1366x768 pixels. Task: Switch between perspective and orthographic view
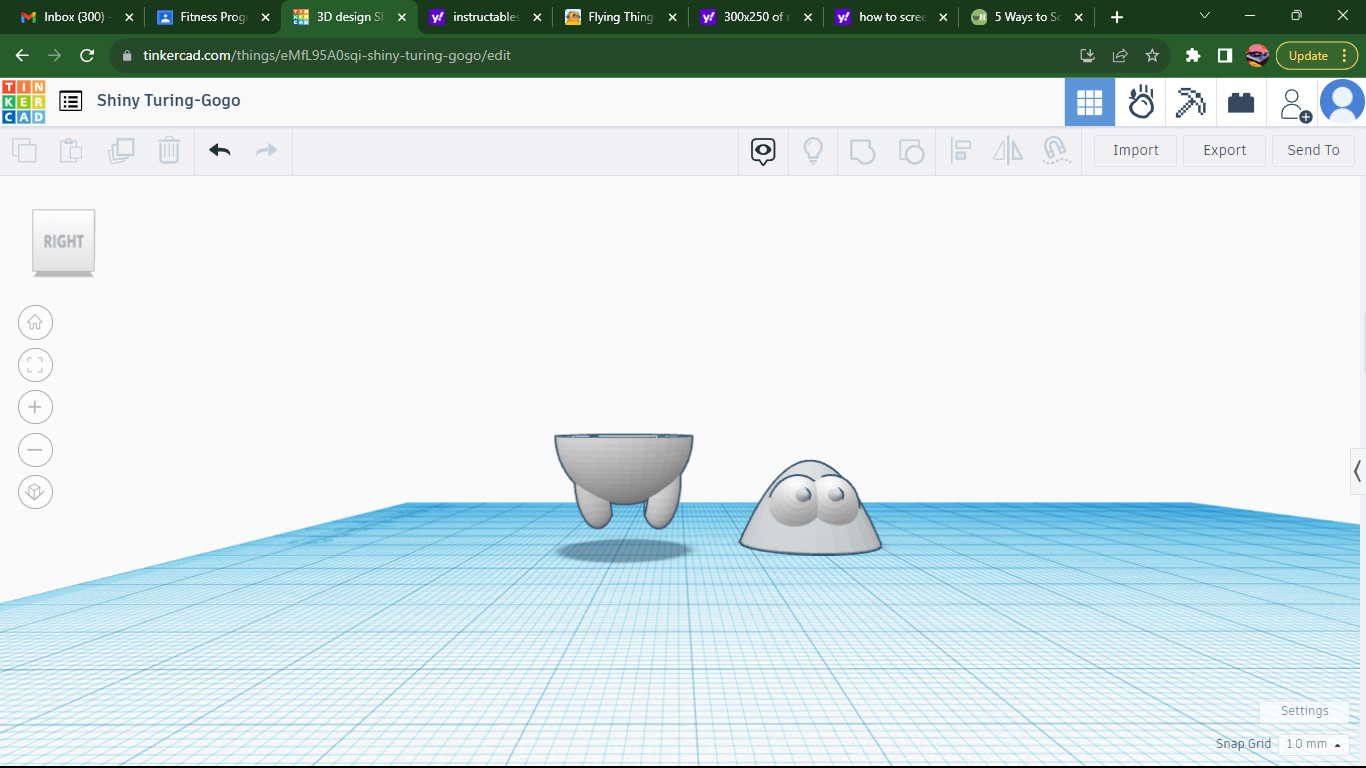click(x=35, y=492)
